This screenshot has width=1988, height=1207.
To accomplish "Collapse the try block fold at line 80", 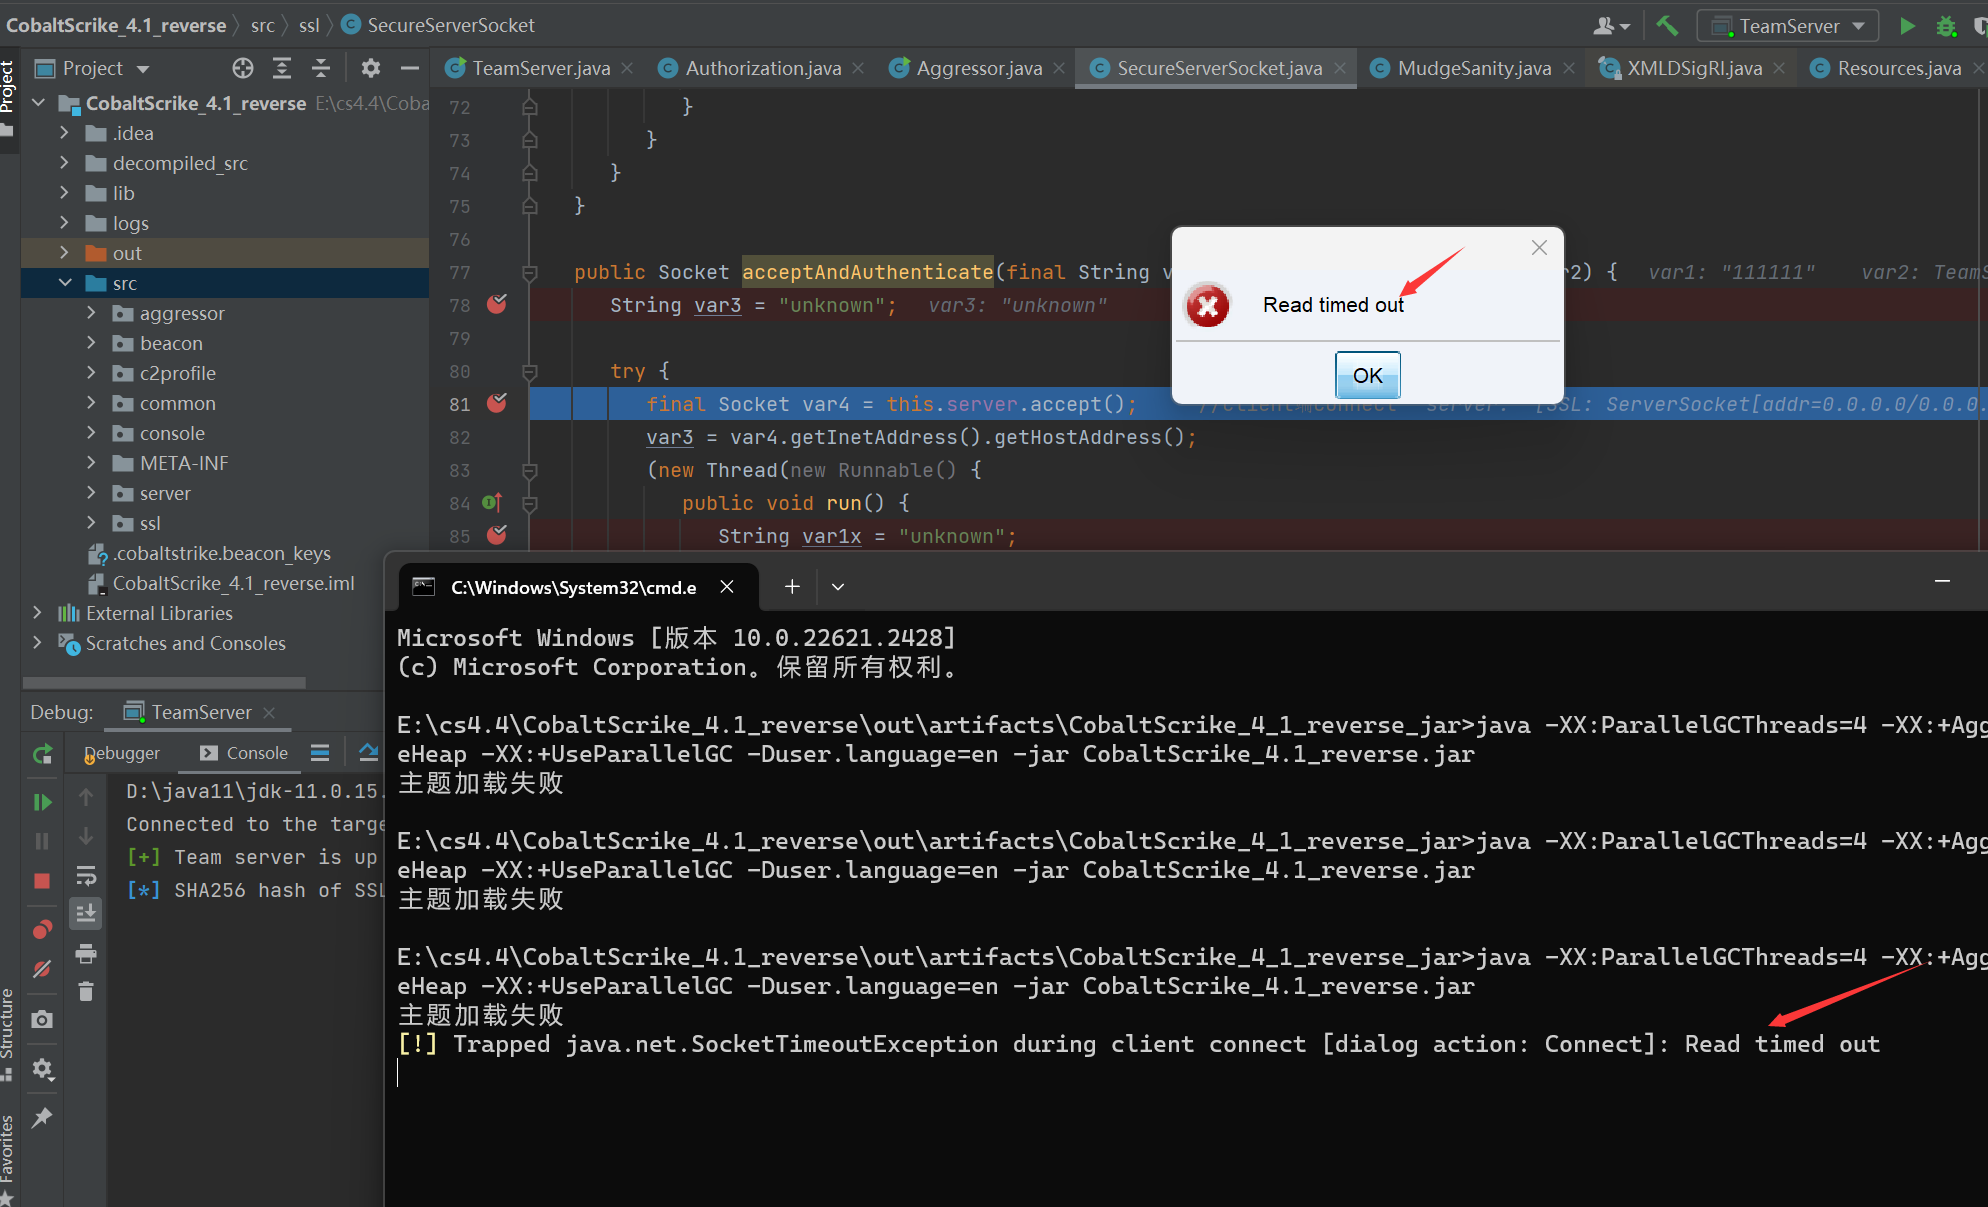I will tap(530, 372).
